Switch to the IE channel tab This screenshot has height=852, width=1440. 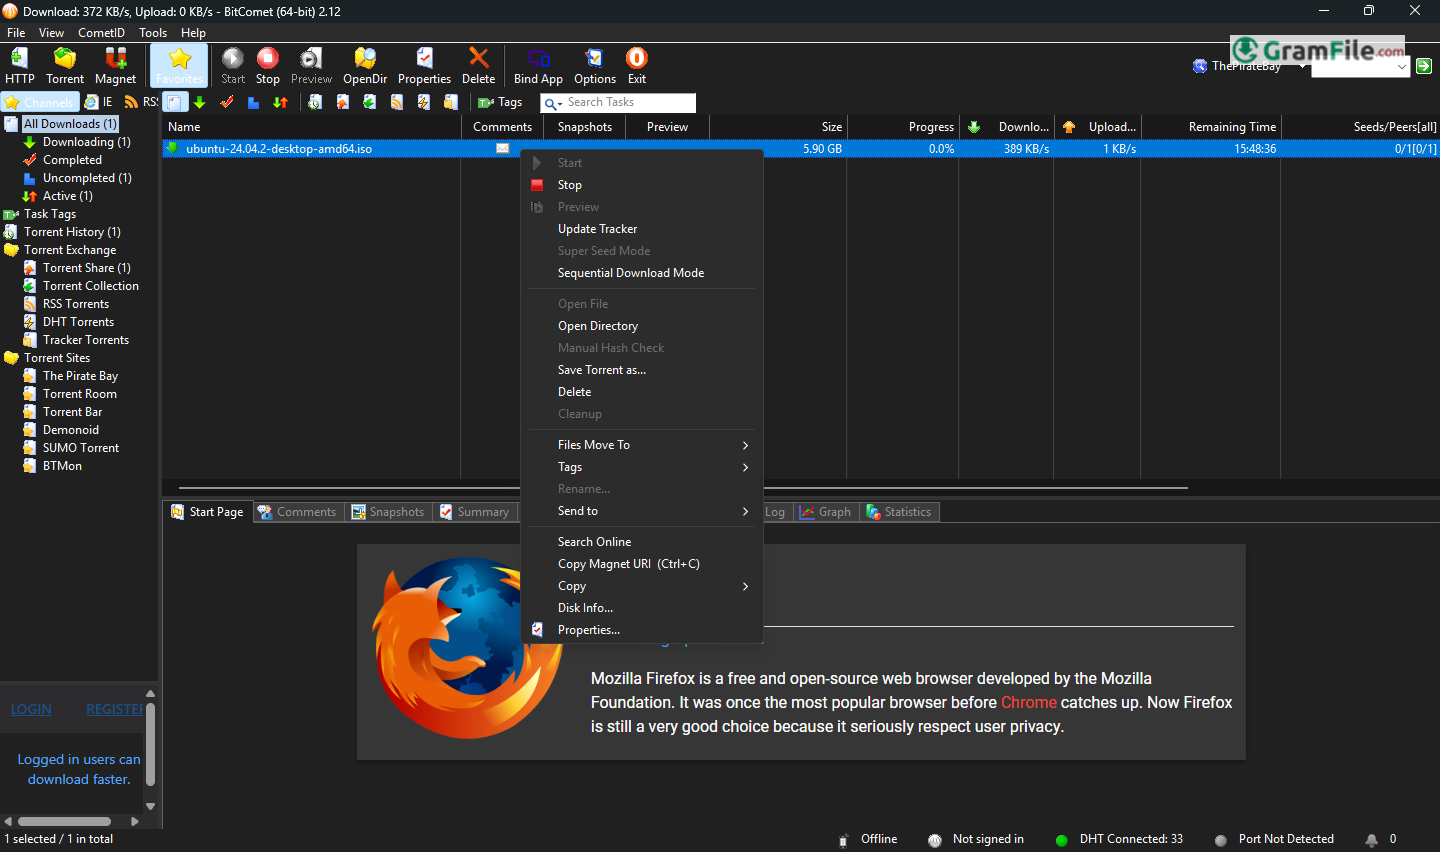[99, 102]
